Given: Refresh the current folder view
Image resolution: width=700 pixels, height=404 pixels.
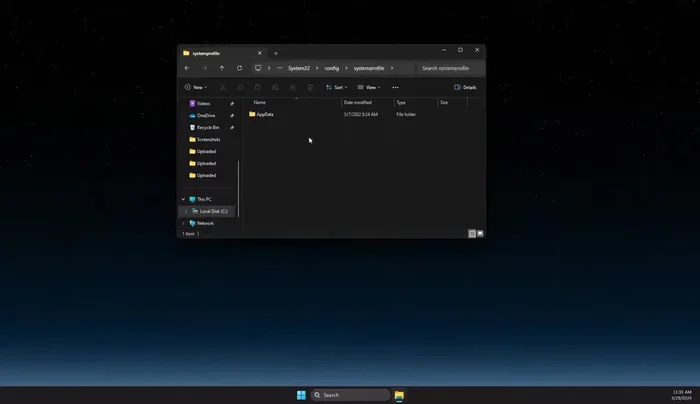Looking at the screenshot, I should pos(240,68).
